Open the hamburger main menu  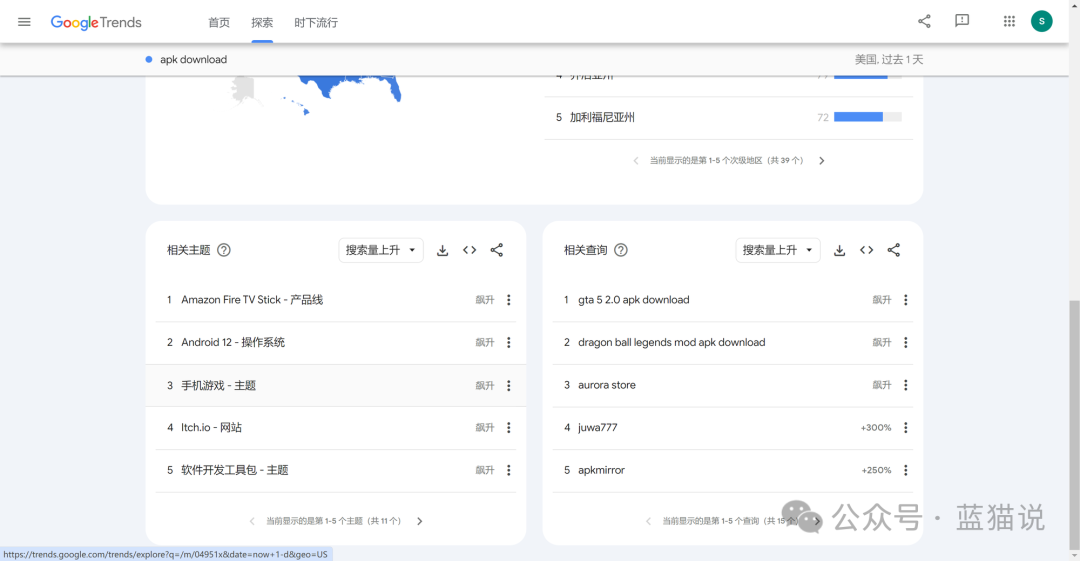[x=24, y=22]
